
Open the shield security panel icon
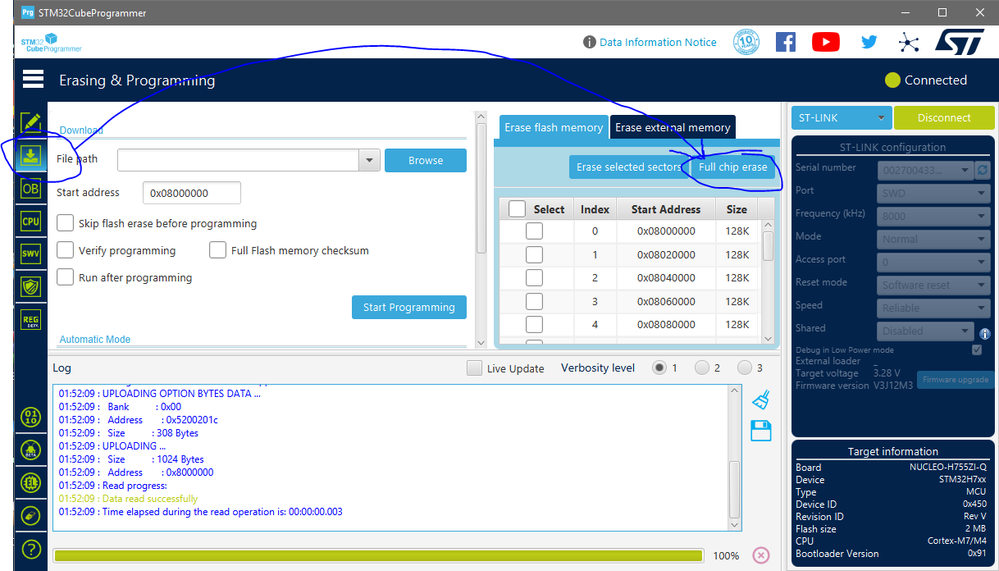point(31,287)
